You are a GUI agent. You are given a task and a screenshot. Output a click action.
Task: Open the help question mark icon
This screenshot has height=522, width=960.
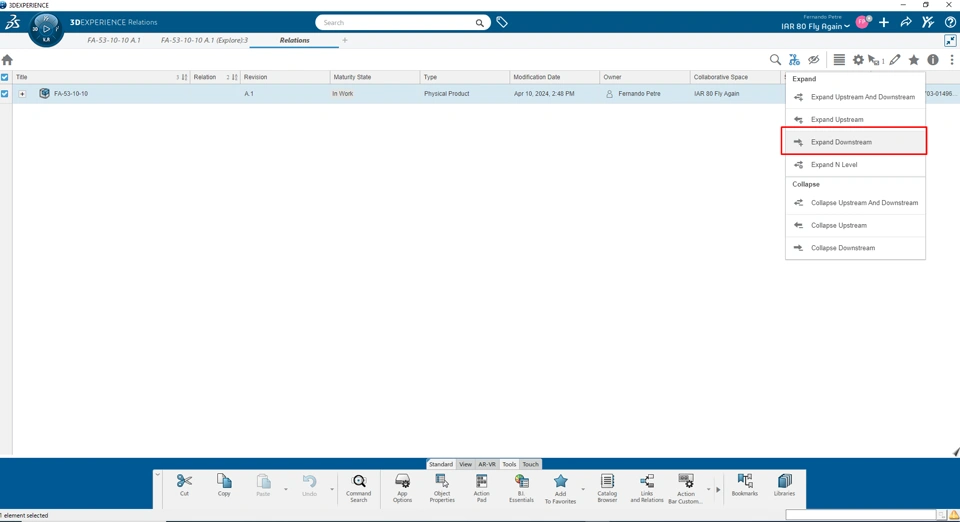950,23
